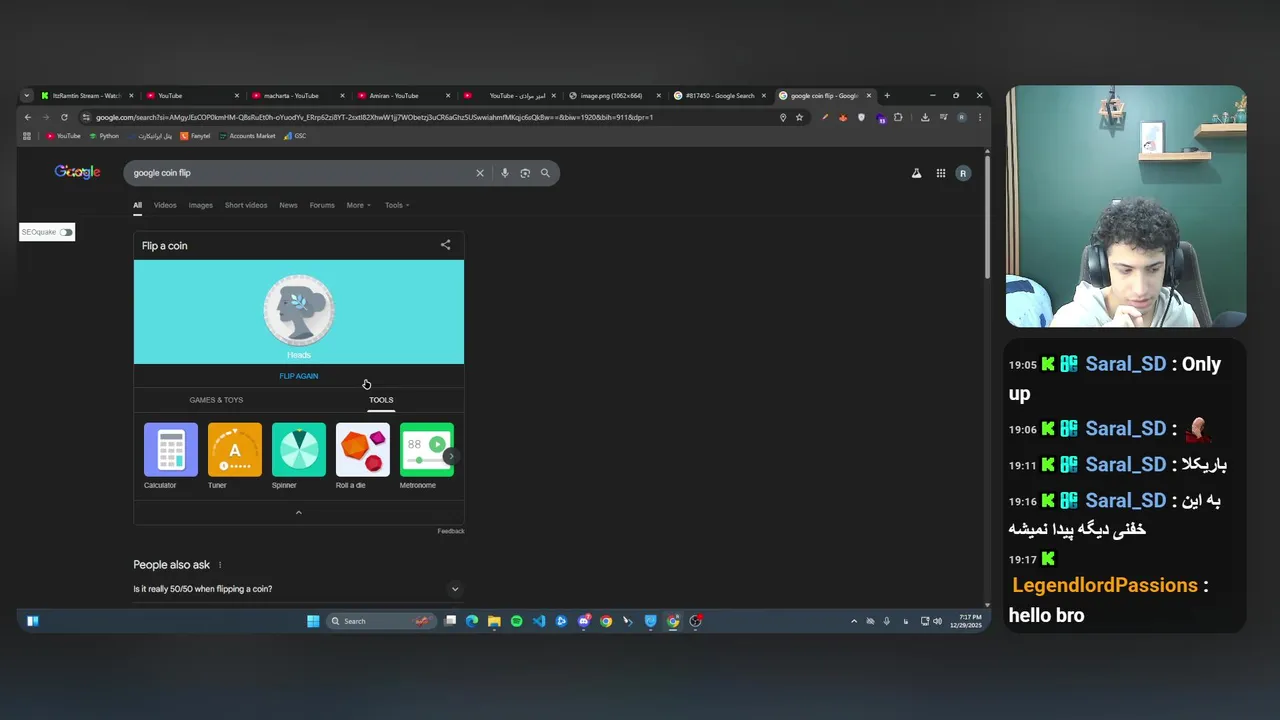
Task: Open browser extensions puzzle icon
Action: [898, 117]
